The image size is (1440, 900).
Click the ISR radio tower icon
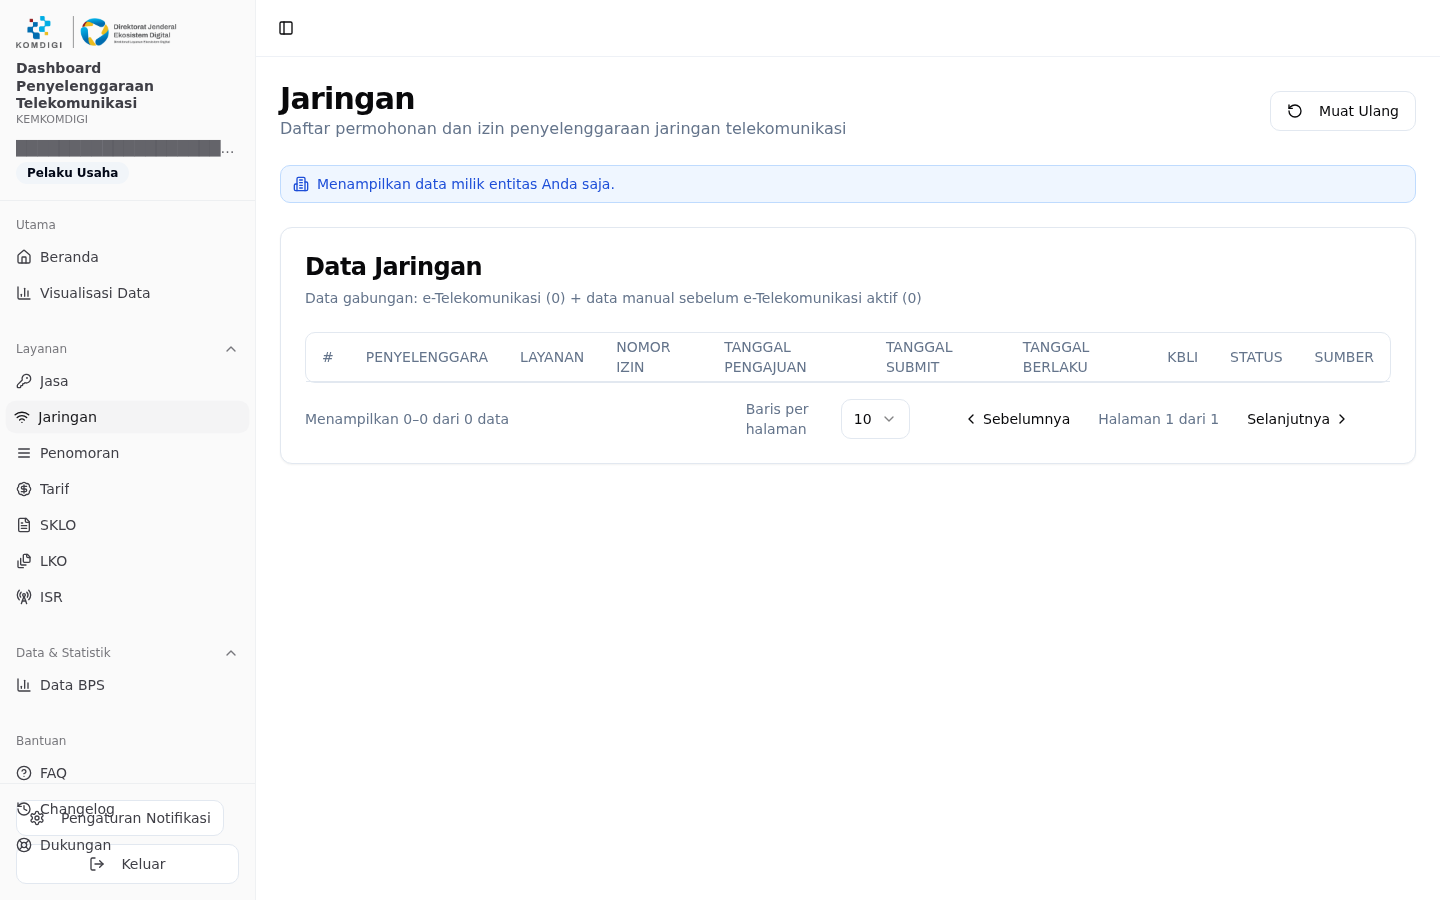(x=24, y=597)
